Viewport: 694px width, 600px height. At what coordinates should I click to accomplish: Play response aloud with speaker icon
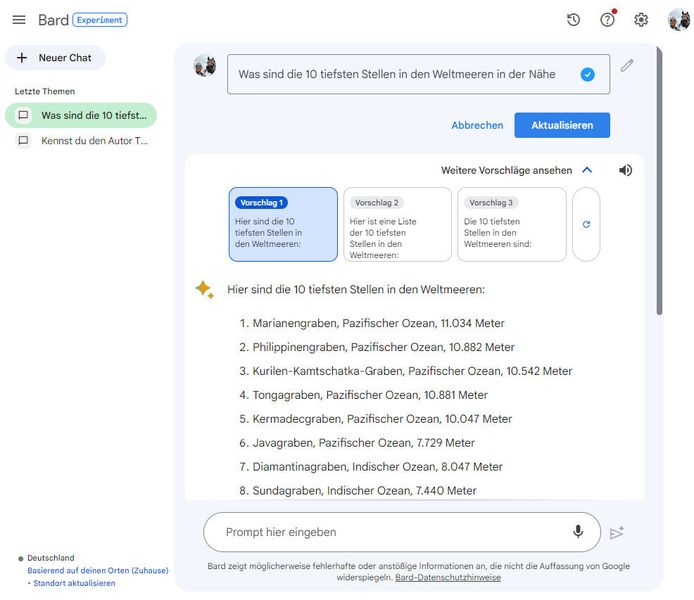tap(625, 170)
